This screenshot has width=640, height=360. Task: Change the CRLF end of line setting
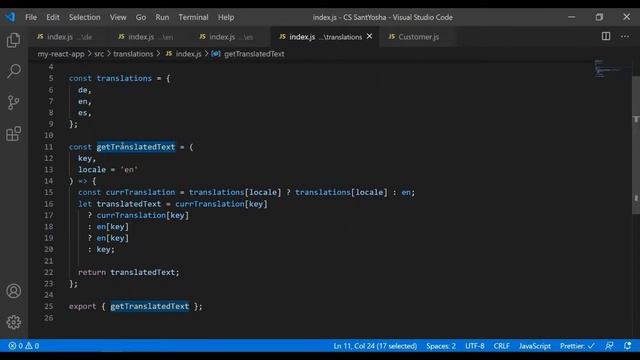pyautogui.click(x=501, y=346)
